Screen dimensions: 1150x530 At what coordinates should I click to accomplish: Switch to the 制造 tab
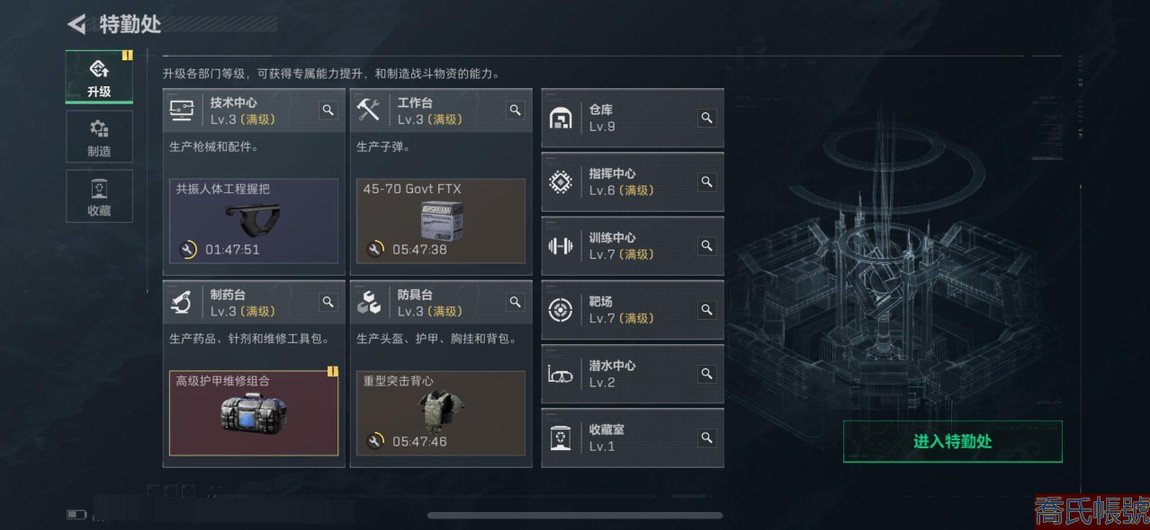(x=99, y=137)
